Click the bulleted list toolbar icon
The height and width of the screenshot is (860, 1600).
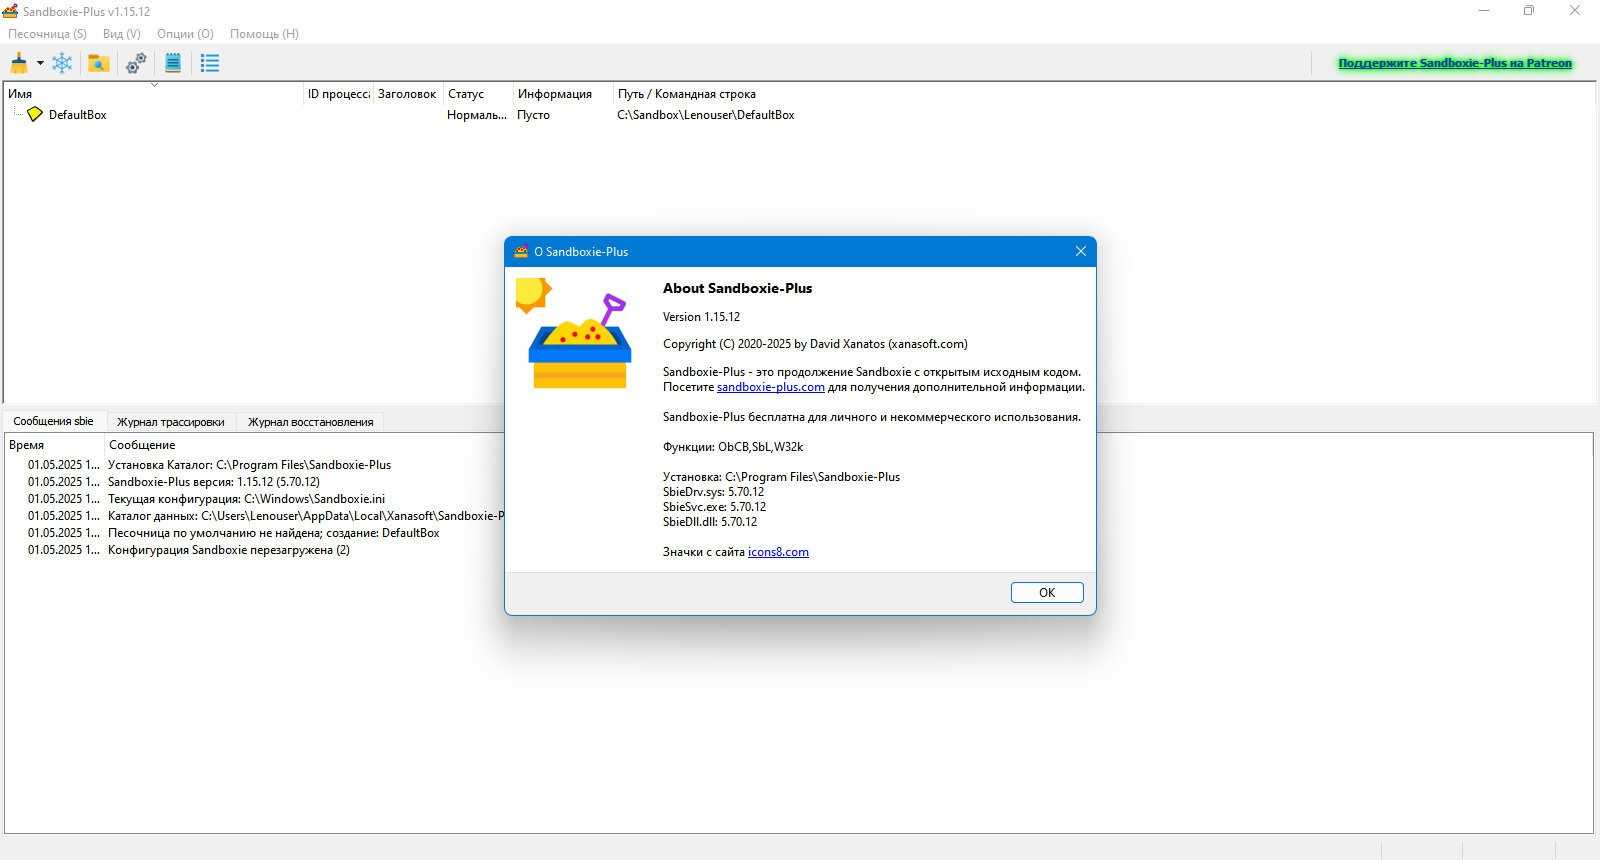209,63
